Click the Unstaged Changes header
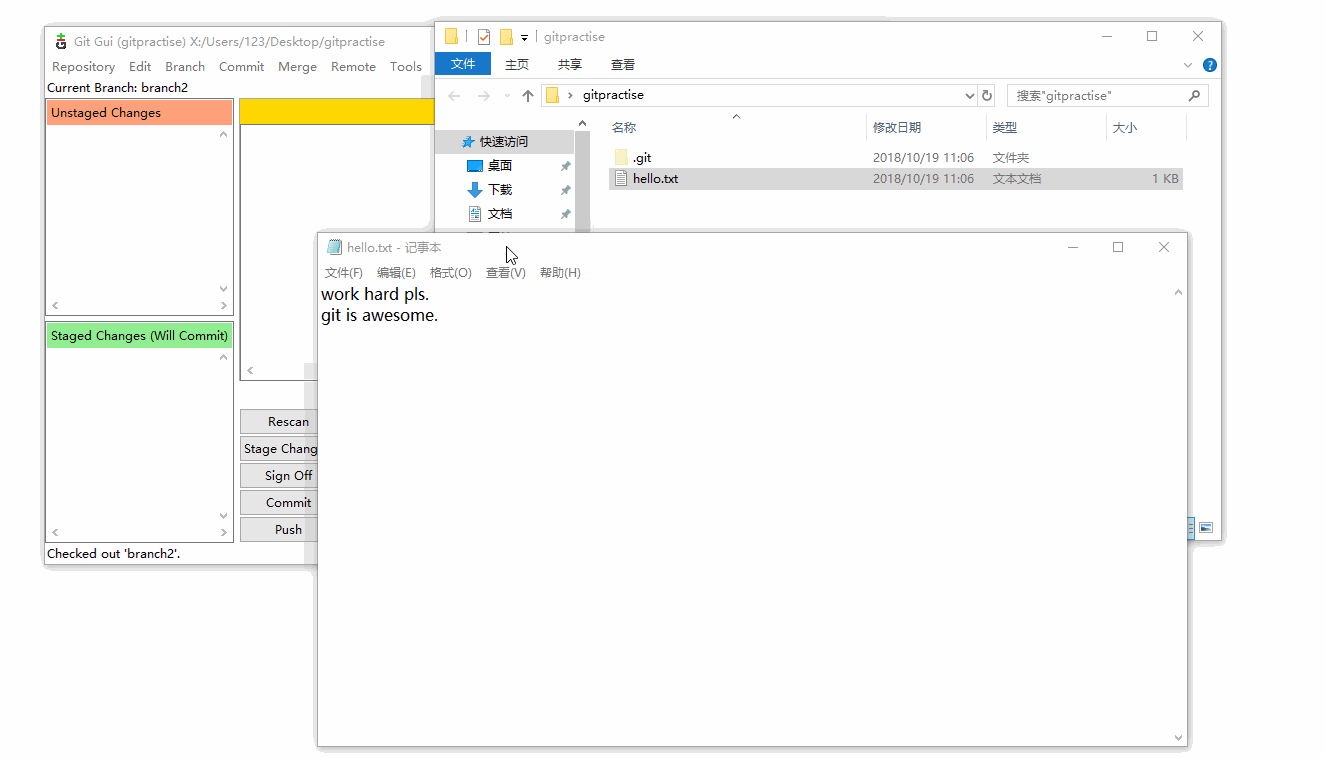The width and height of the screenshot is (1325, 758). [139, 113]
